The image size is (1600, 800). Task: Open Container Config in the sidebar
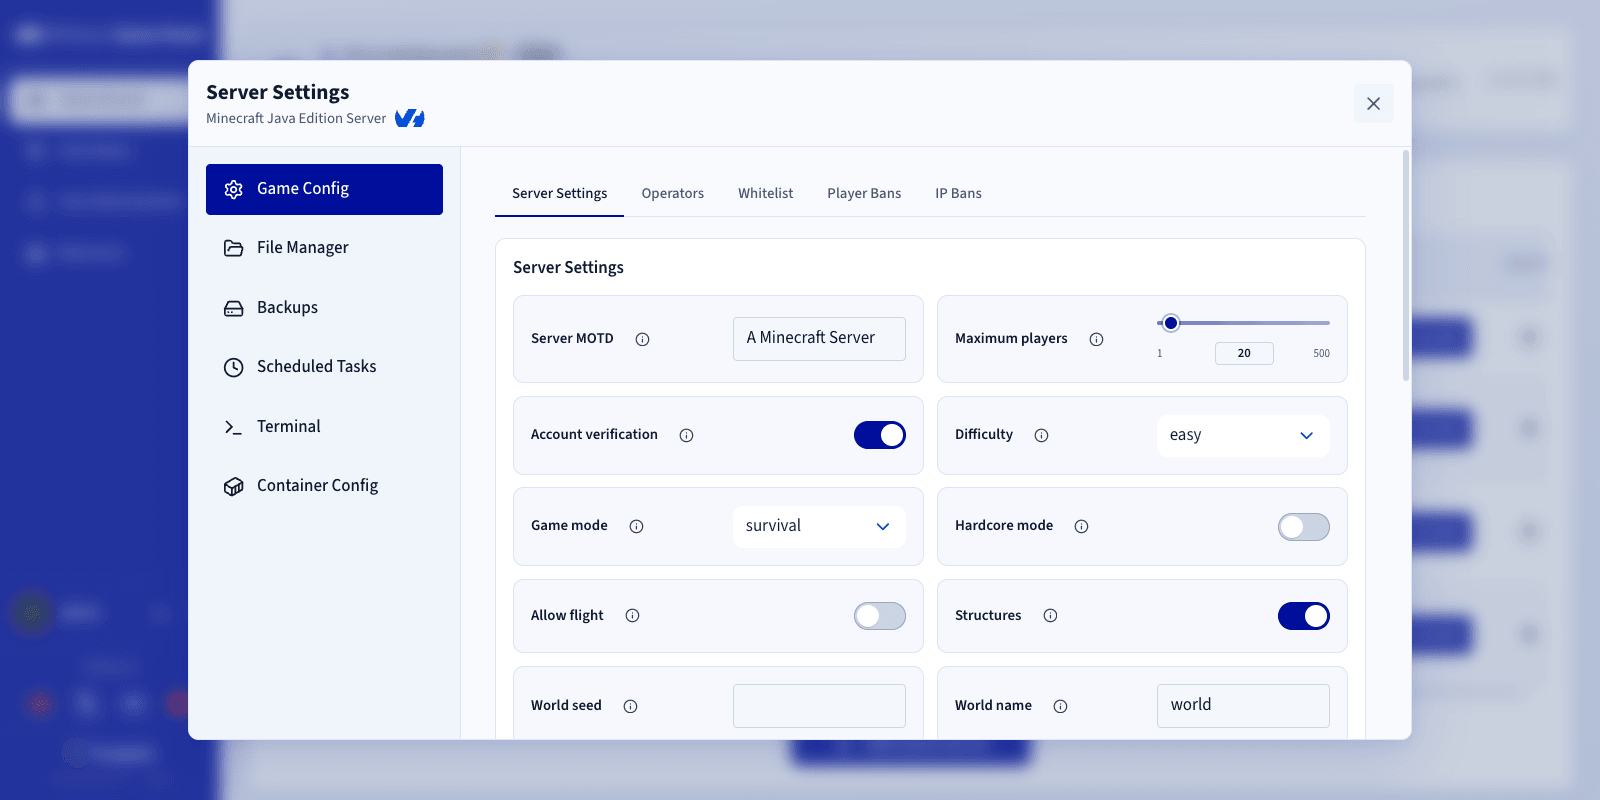coord(324,486)
